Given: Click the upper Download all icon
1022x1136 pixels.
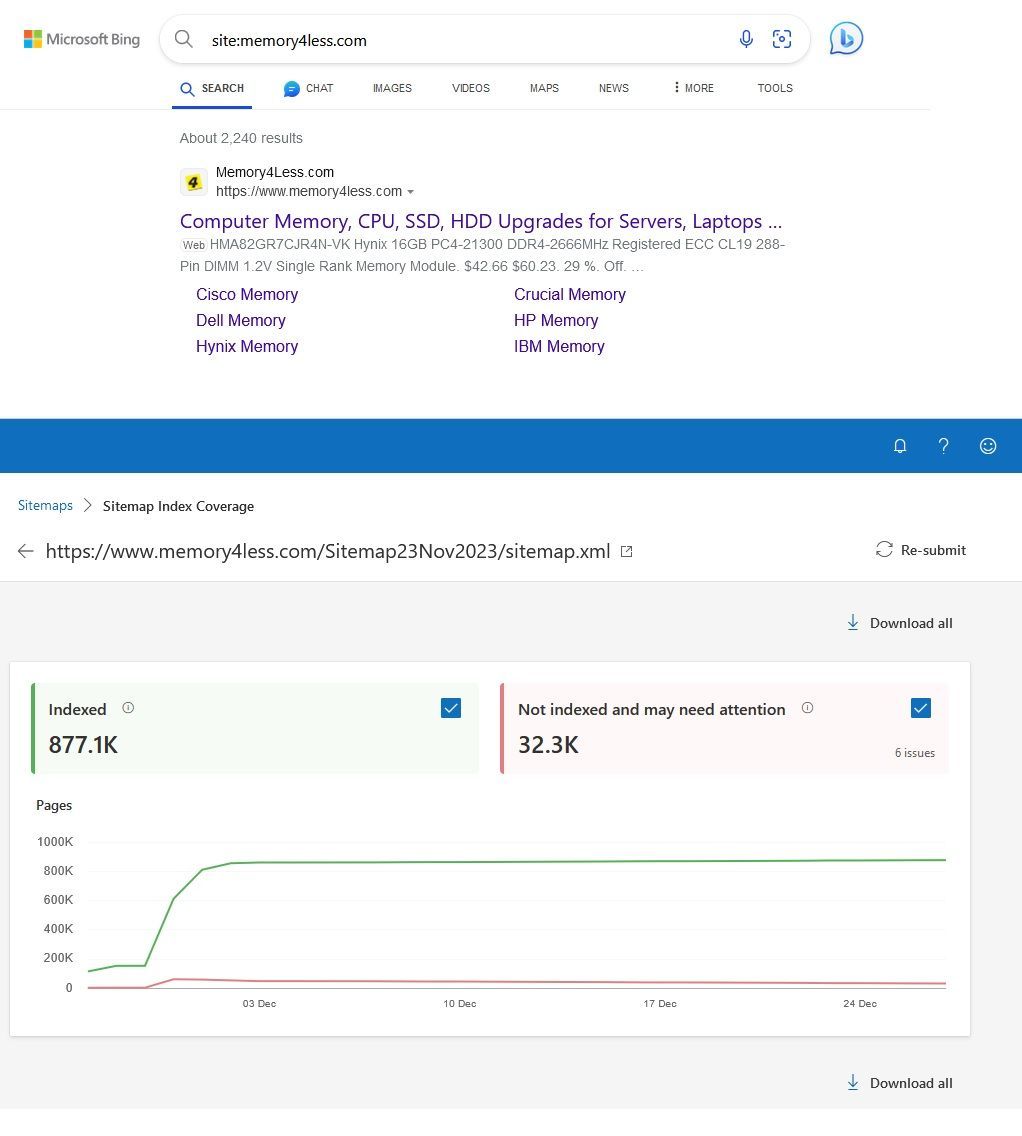Looking at the screenshot, I should click(x=853, y=622).
